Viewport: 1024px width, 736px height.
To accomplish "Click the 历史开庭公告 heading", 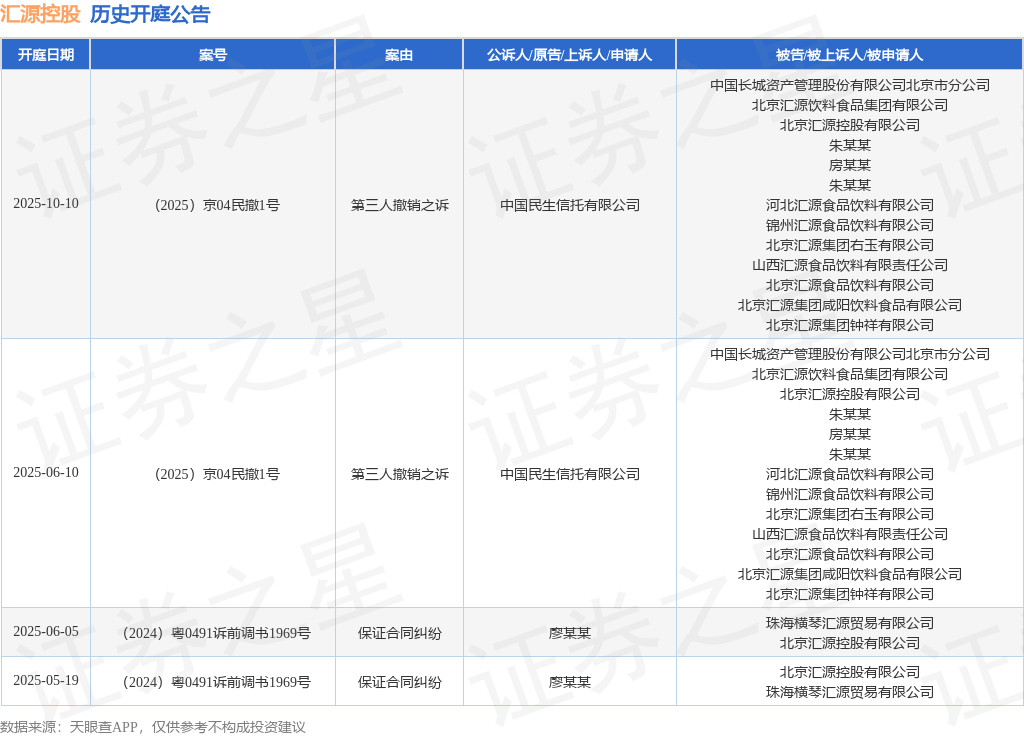I will [150, 14].
